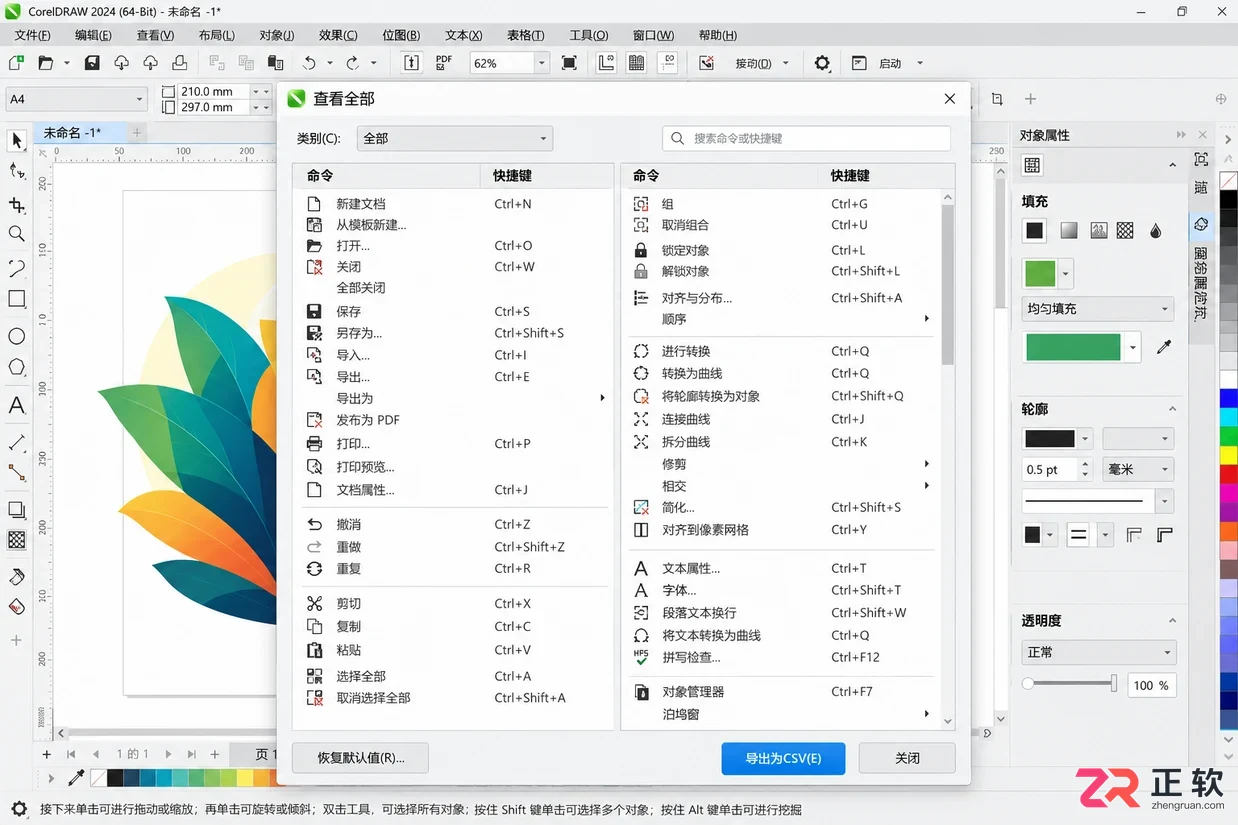Select the Zoom magnifier tool in toolbox
Screen dimensions: 1238x825
17,234
